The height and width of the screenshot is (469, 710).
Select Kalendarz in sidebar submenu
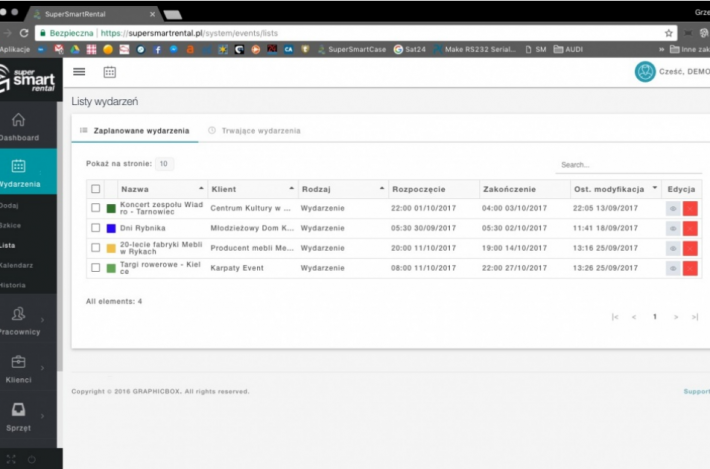[16, 265]
